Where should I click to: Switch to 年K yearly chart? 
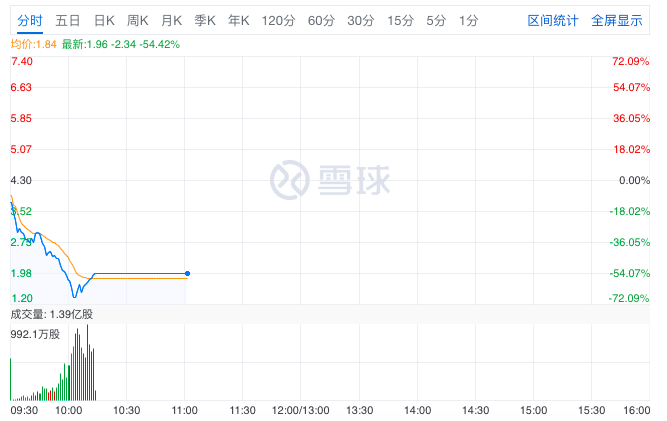239,20
